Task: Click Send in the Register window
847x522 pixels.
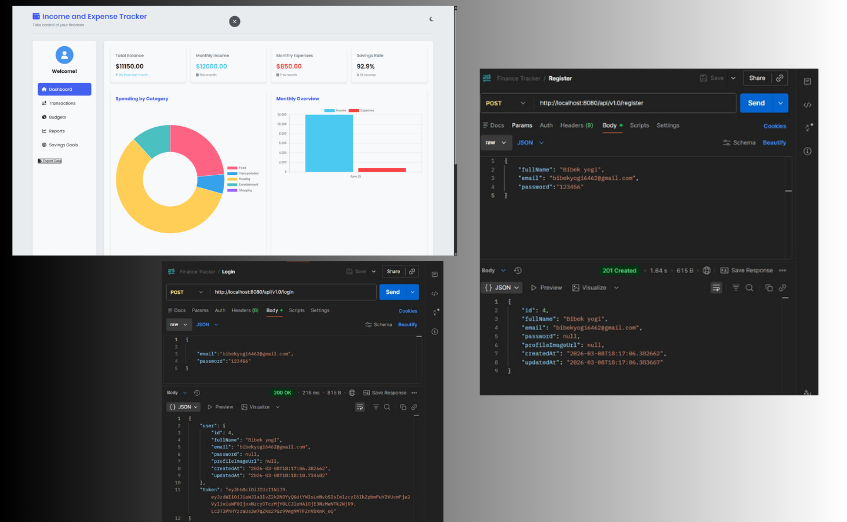Action: tap(756, 103)
